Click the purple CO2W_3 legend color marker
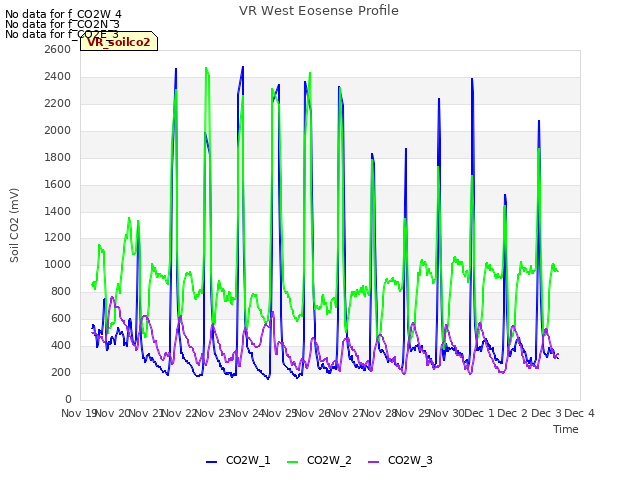 (x=373, y=462)
